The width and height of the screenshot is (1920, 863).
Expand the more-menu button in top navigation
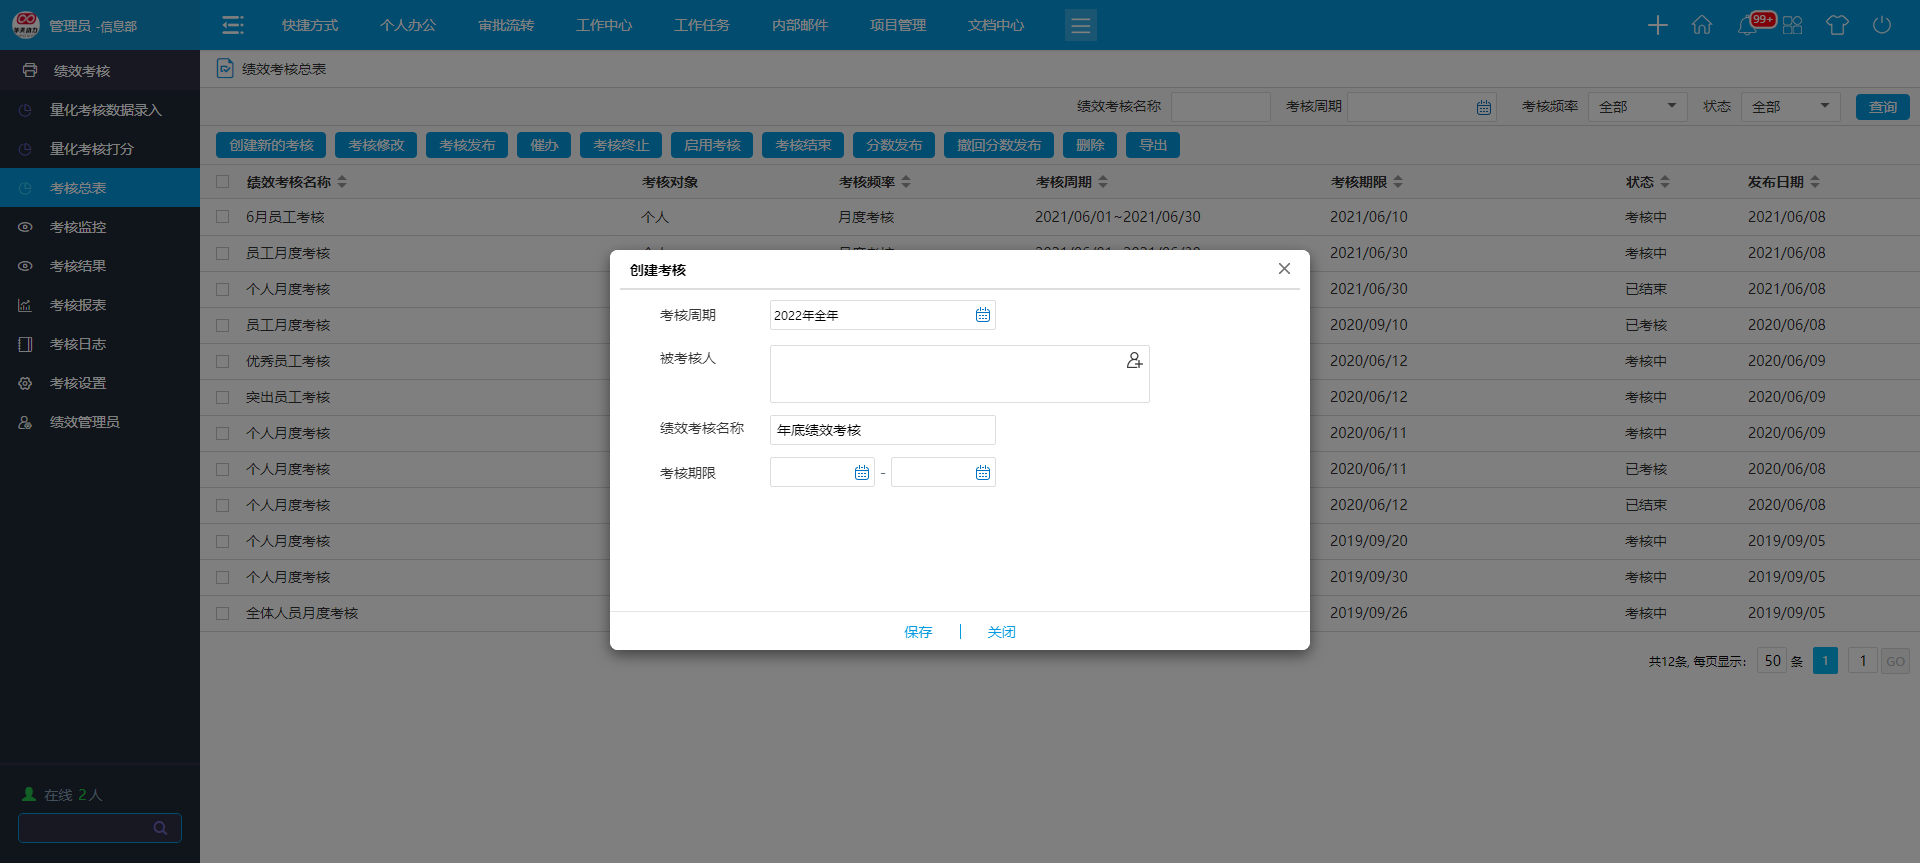point(1080,25)
